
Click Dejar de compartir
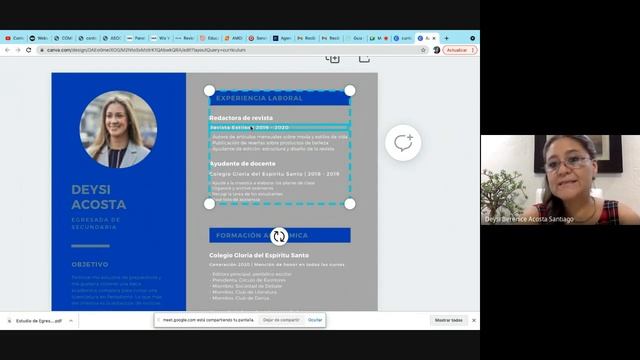click(281, 320)
